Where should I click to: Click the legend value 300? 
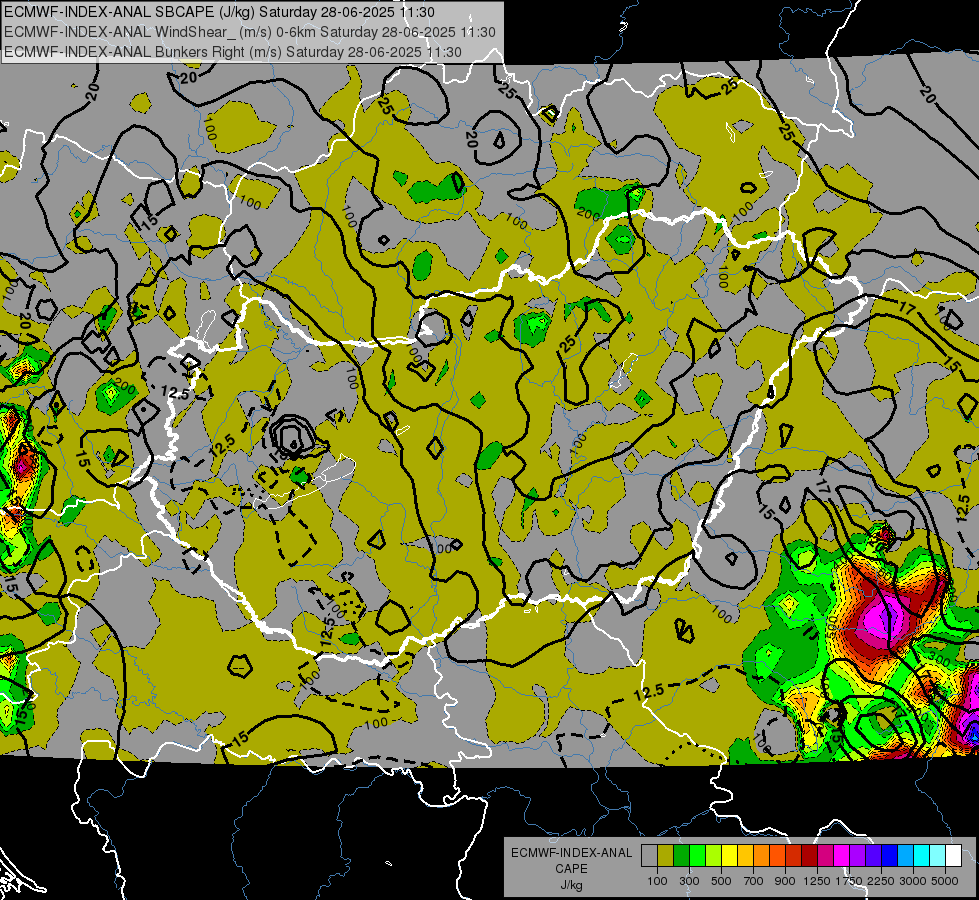pyautogui.click(x=689, y=881)
